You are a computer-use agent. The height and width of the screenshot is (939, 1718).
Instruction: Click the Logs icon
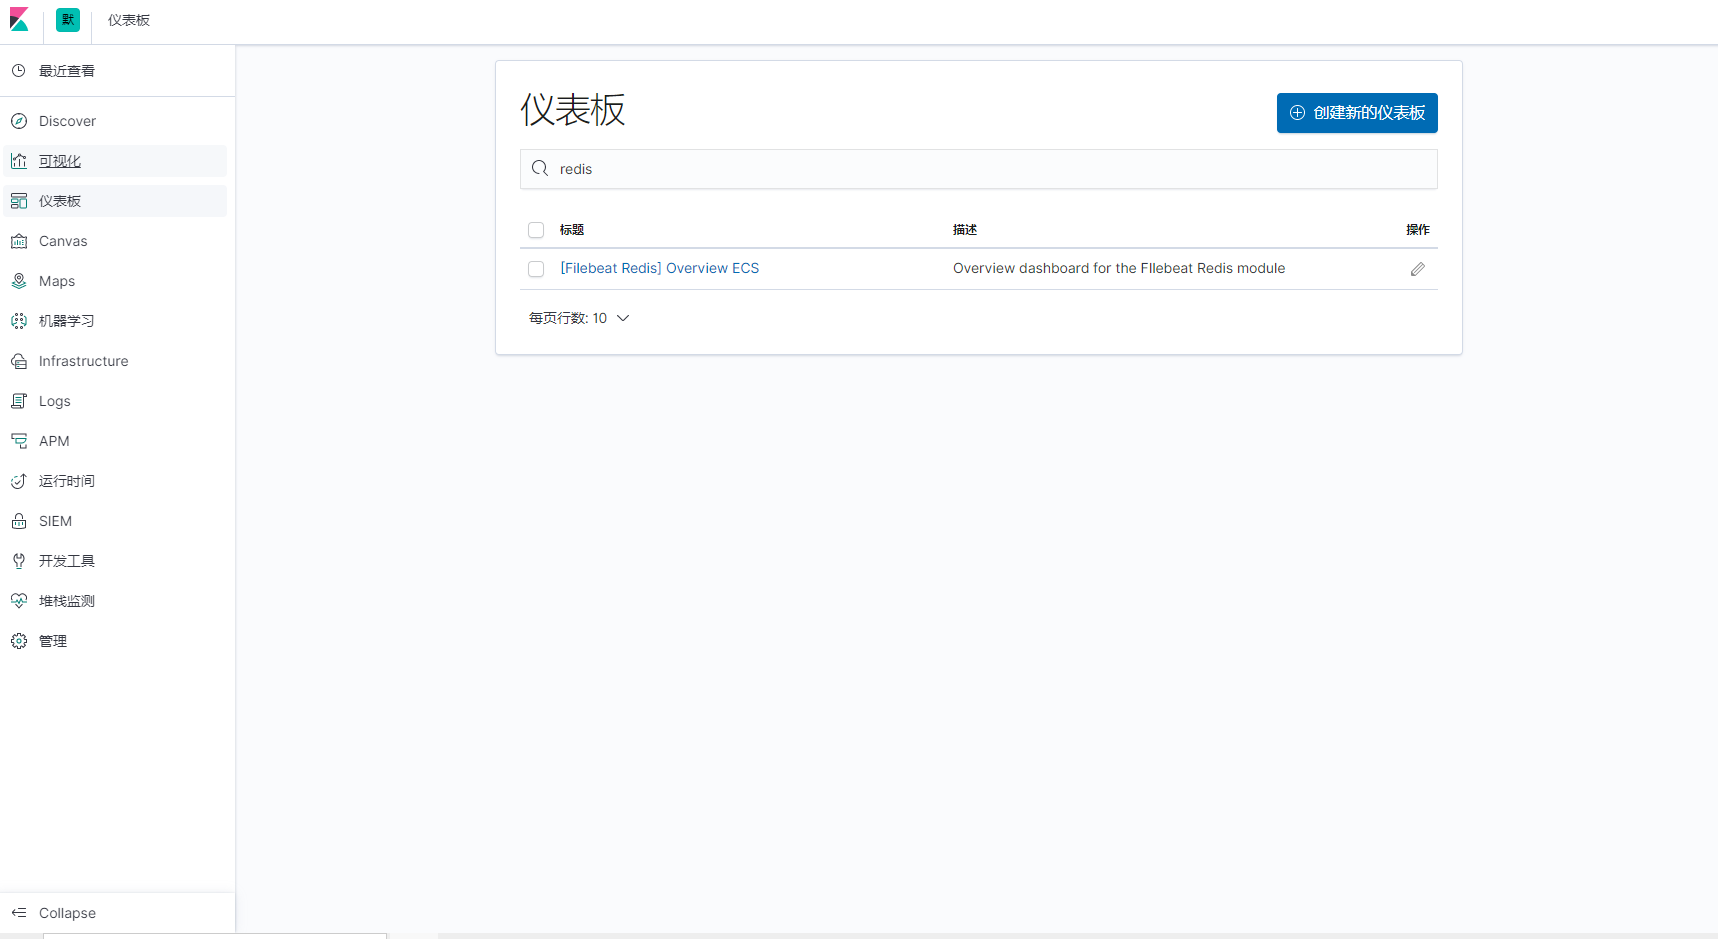[19, 401]
